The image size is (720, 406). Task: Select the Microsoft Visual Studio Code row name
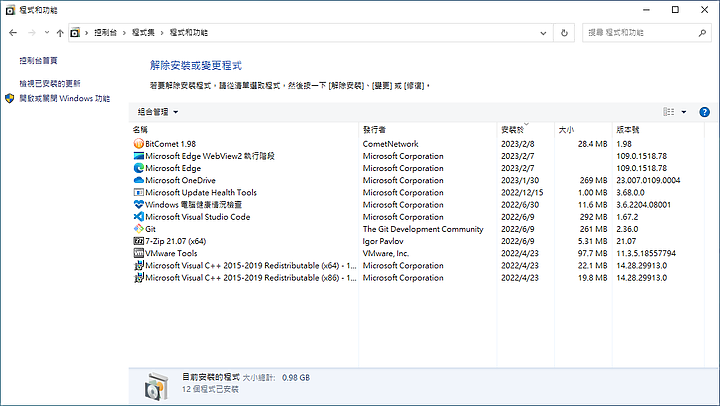pos(197,217)
